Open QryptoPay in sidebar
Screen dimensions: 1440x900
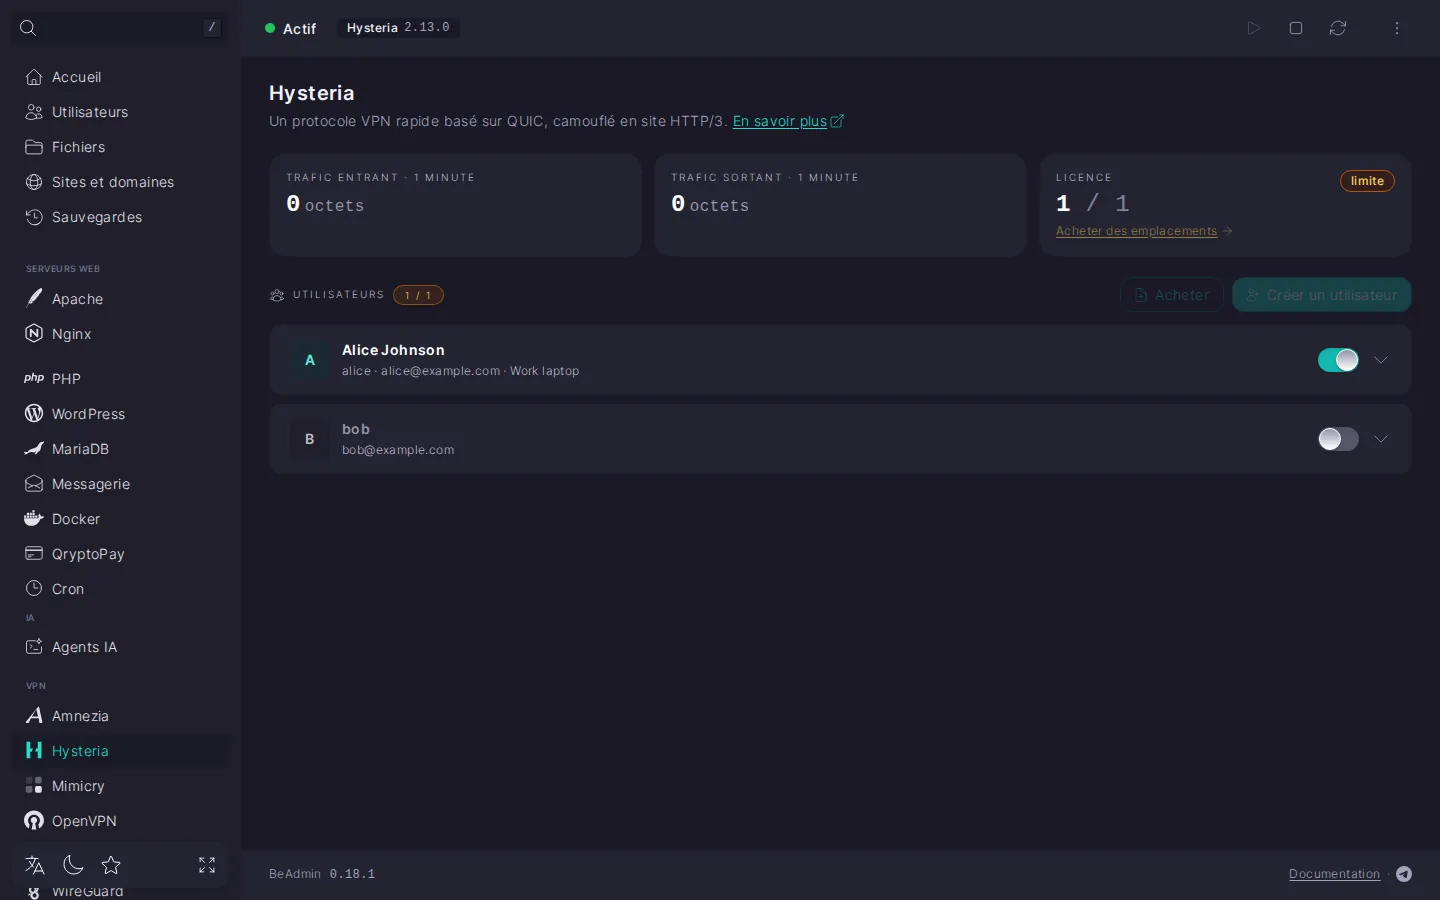pyautogui.click(x=120, y=554)
